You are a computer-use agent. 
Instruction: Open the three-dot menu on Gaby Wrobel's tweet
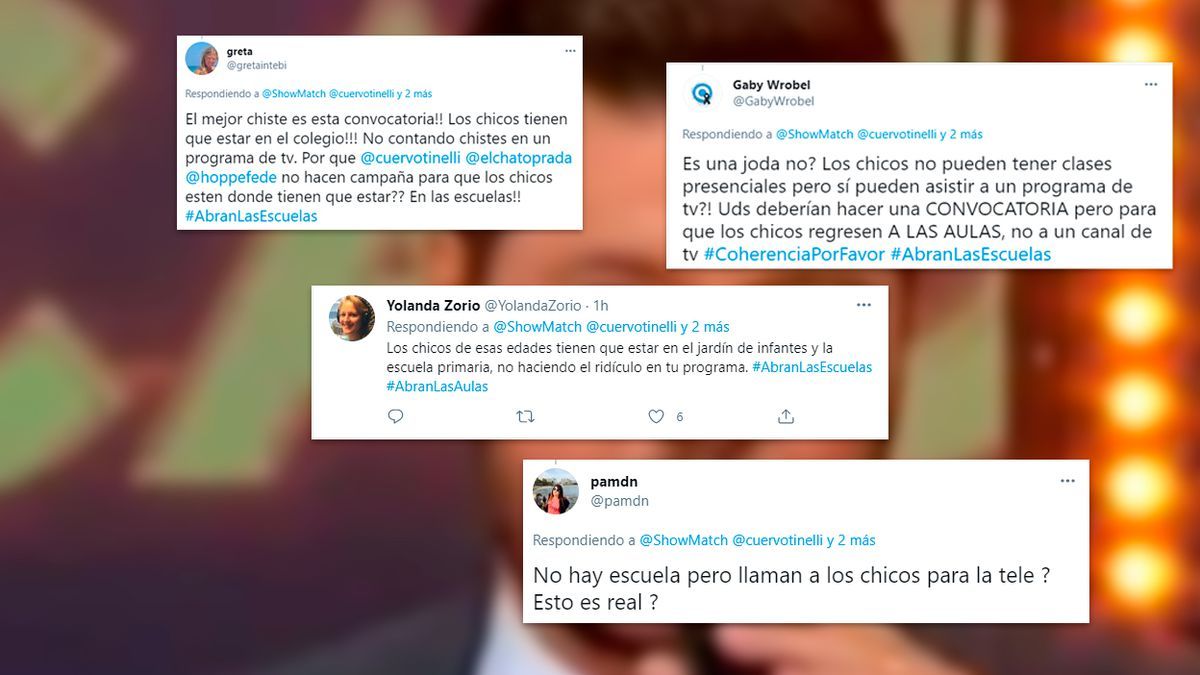point(1151,85)
